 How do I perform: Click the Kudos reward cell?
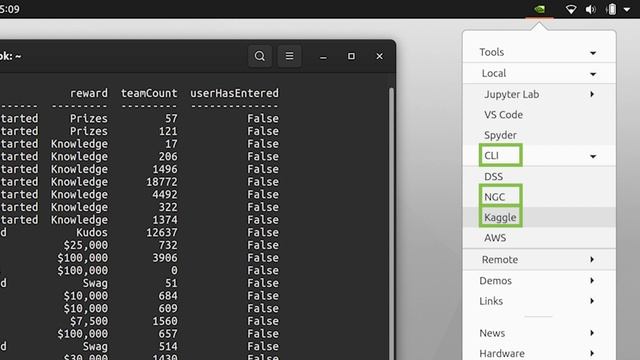(92, 232)
